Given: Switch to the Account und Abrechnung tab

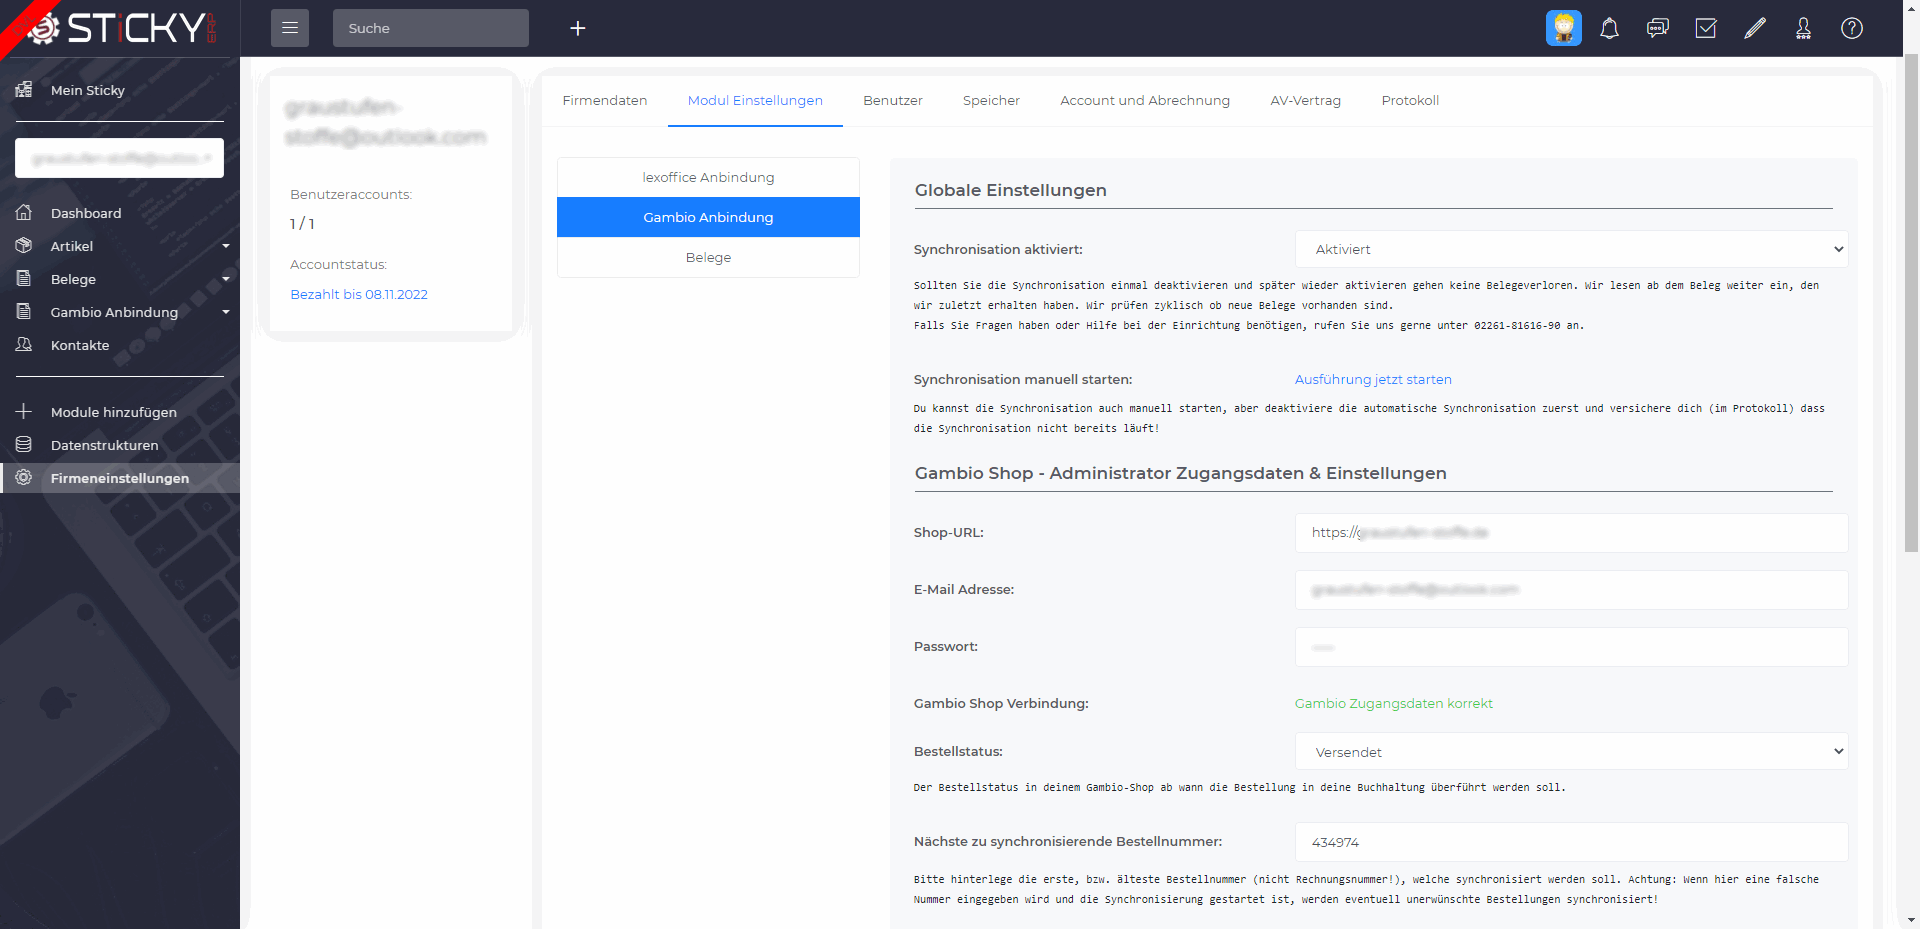Looking at the screenshot, I should 1144,100.
